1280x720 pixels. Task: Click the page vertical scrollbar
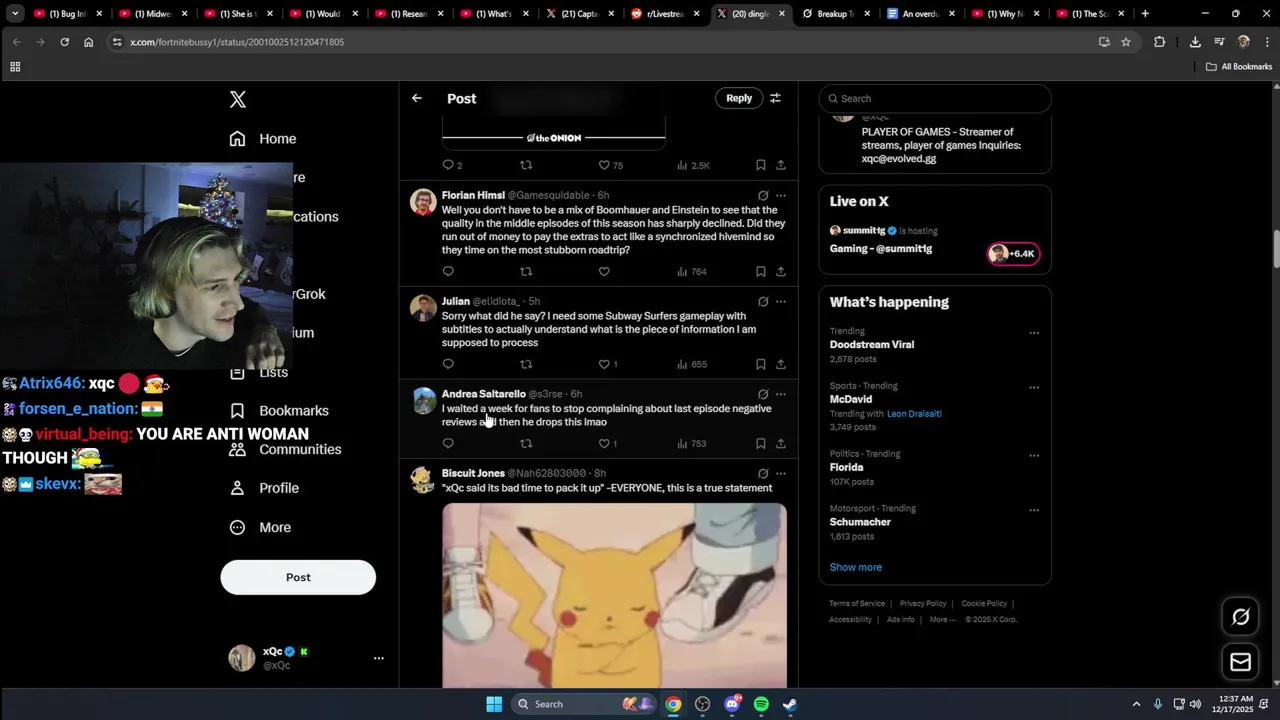(x=1276, y=247)
